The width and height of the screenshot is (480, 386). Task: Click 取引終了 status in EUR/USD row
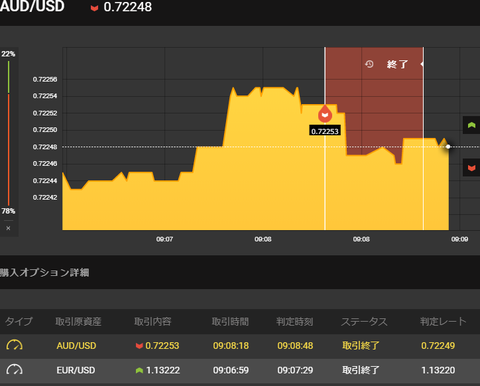click(361, 370)
